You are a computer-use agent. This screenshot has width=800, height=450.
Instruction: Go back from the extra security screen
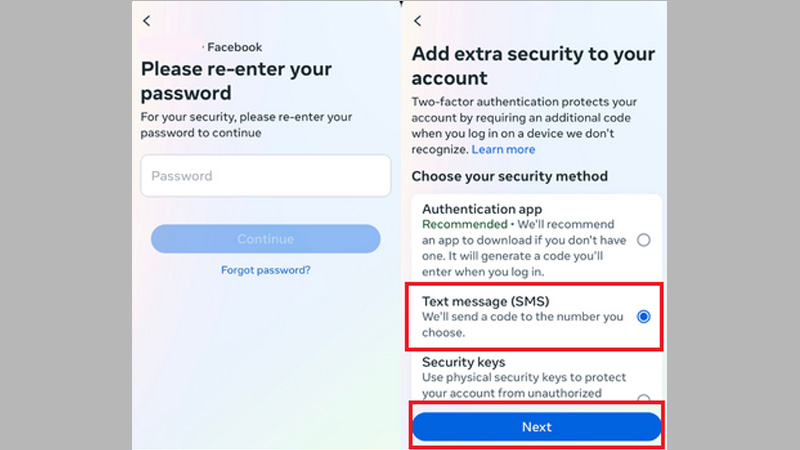[x=418, y=21]
